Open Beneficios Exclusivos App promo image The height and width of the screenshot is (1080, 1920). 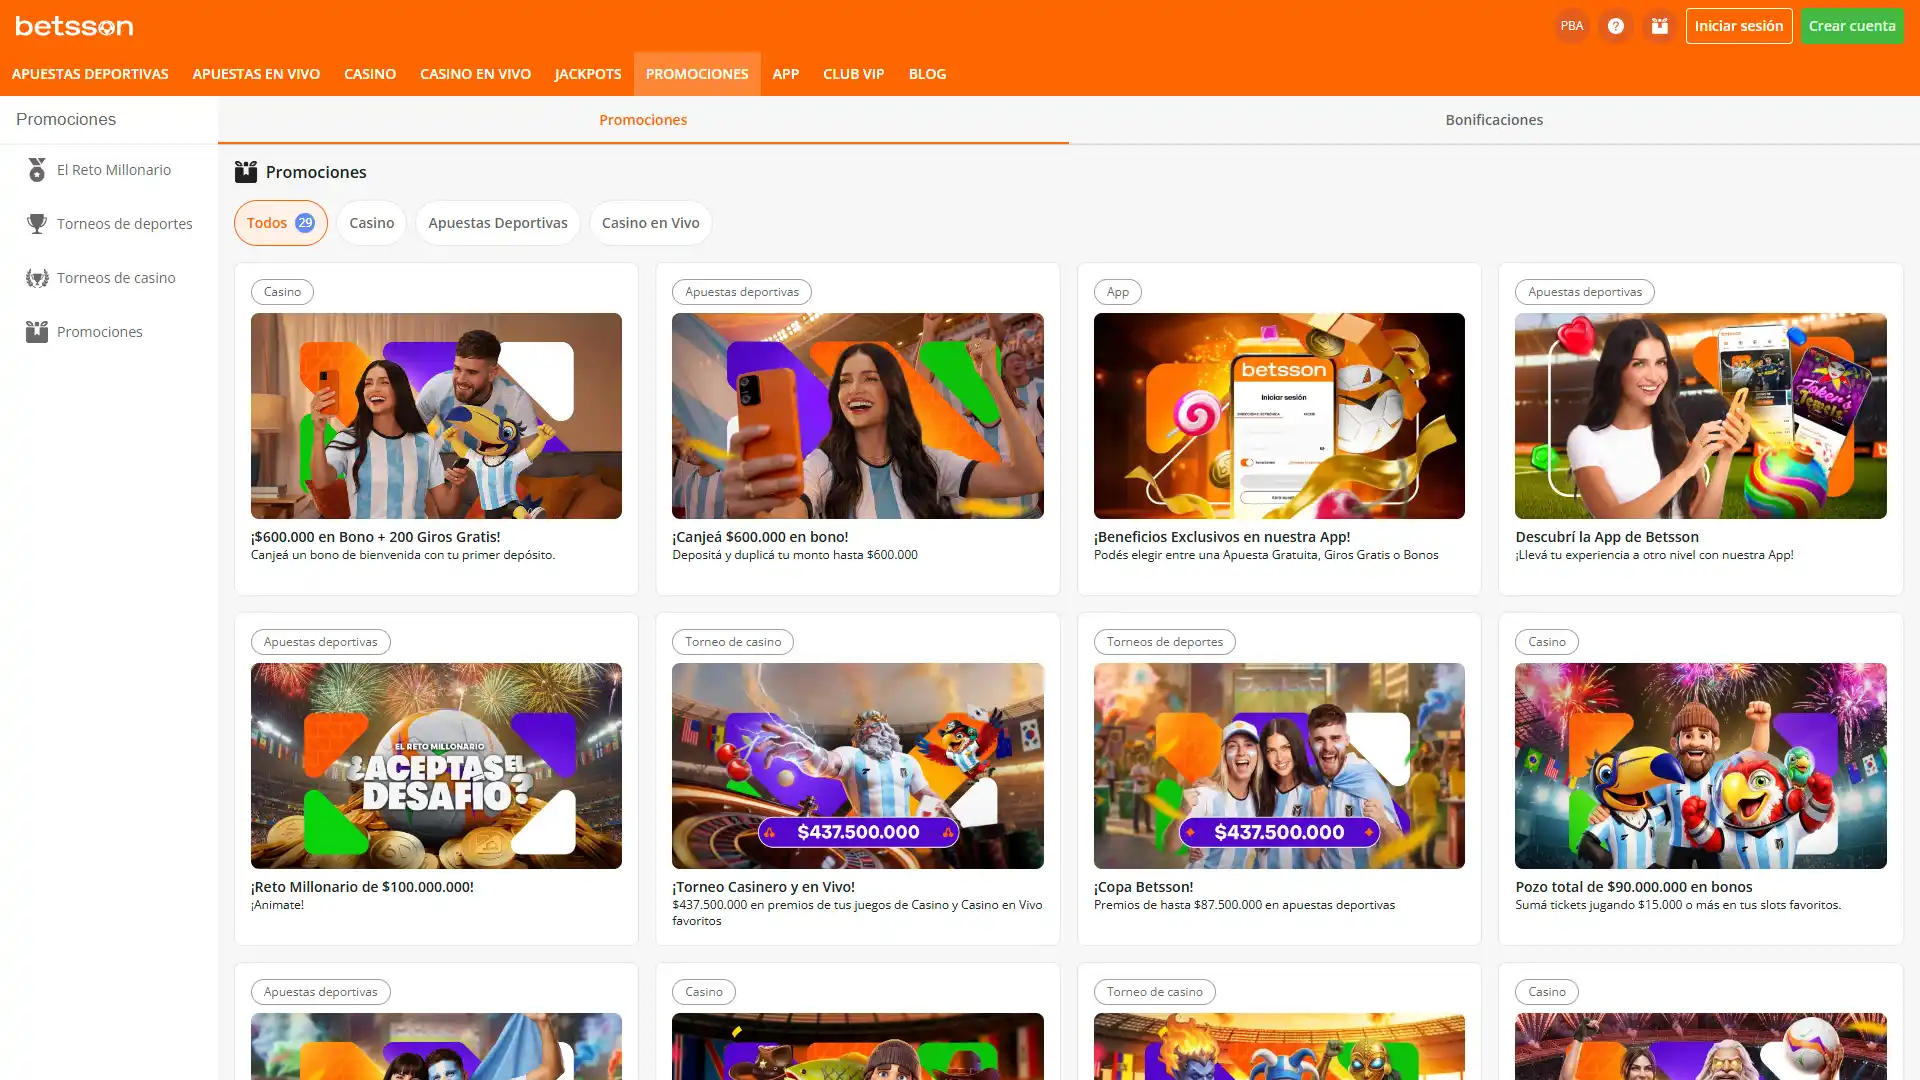[x=1279, y=416]
